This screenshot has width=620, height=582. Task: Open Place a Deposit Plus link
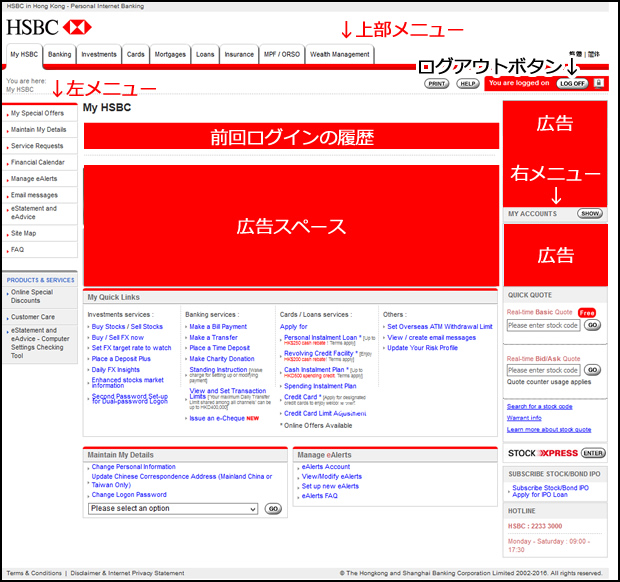(x=121, y=359)
